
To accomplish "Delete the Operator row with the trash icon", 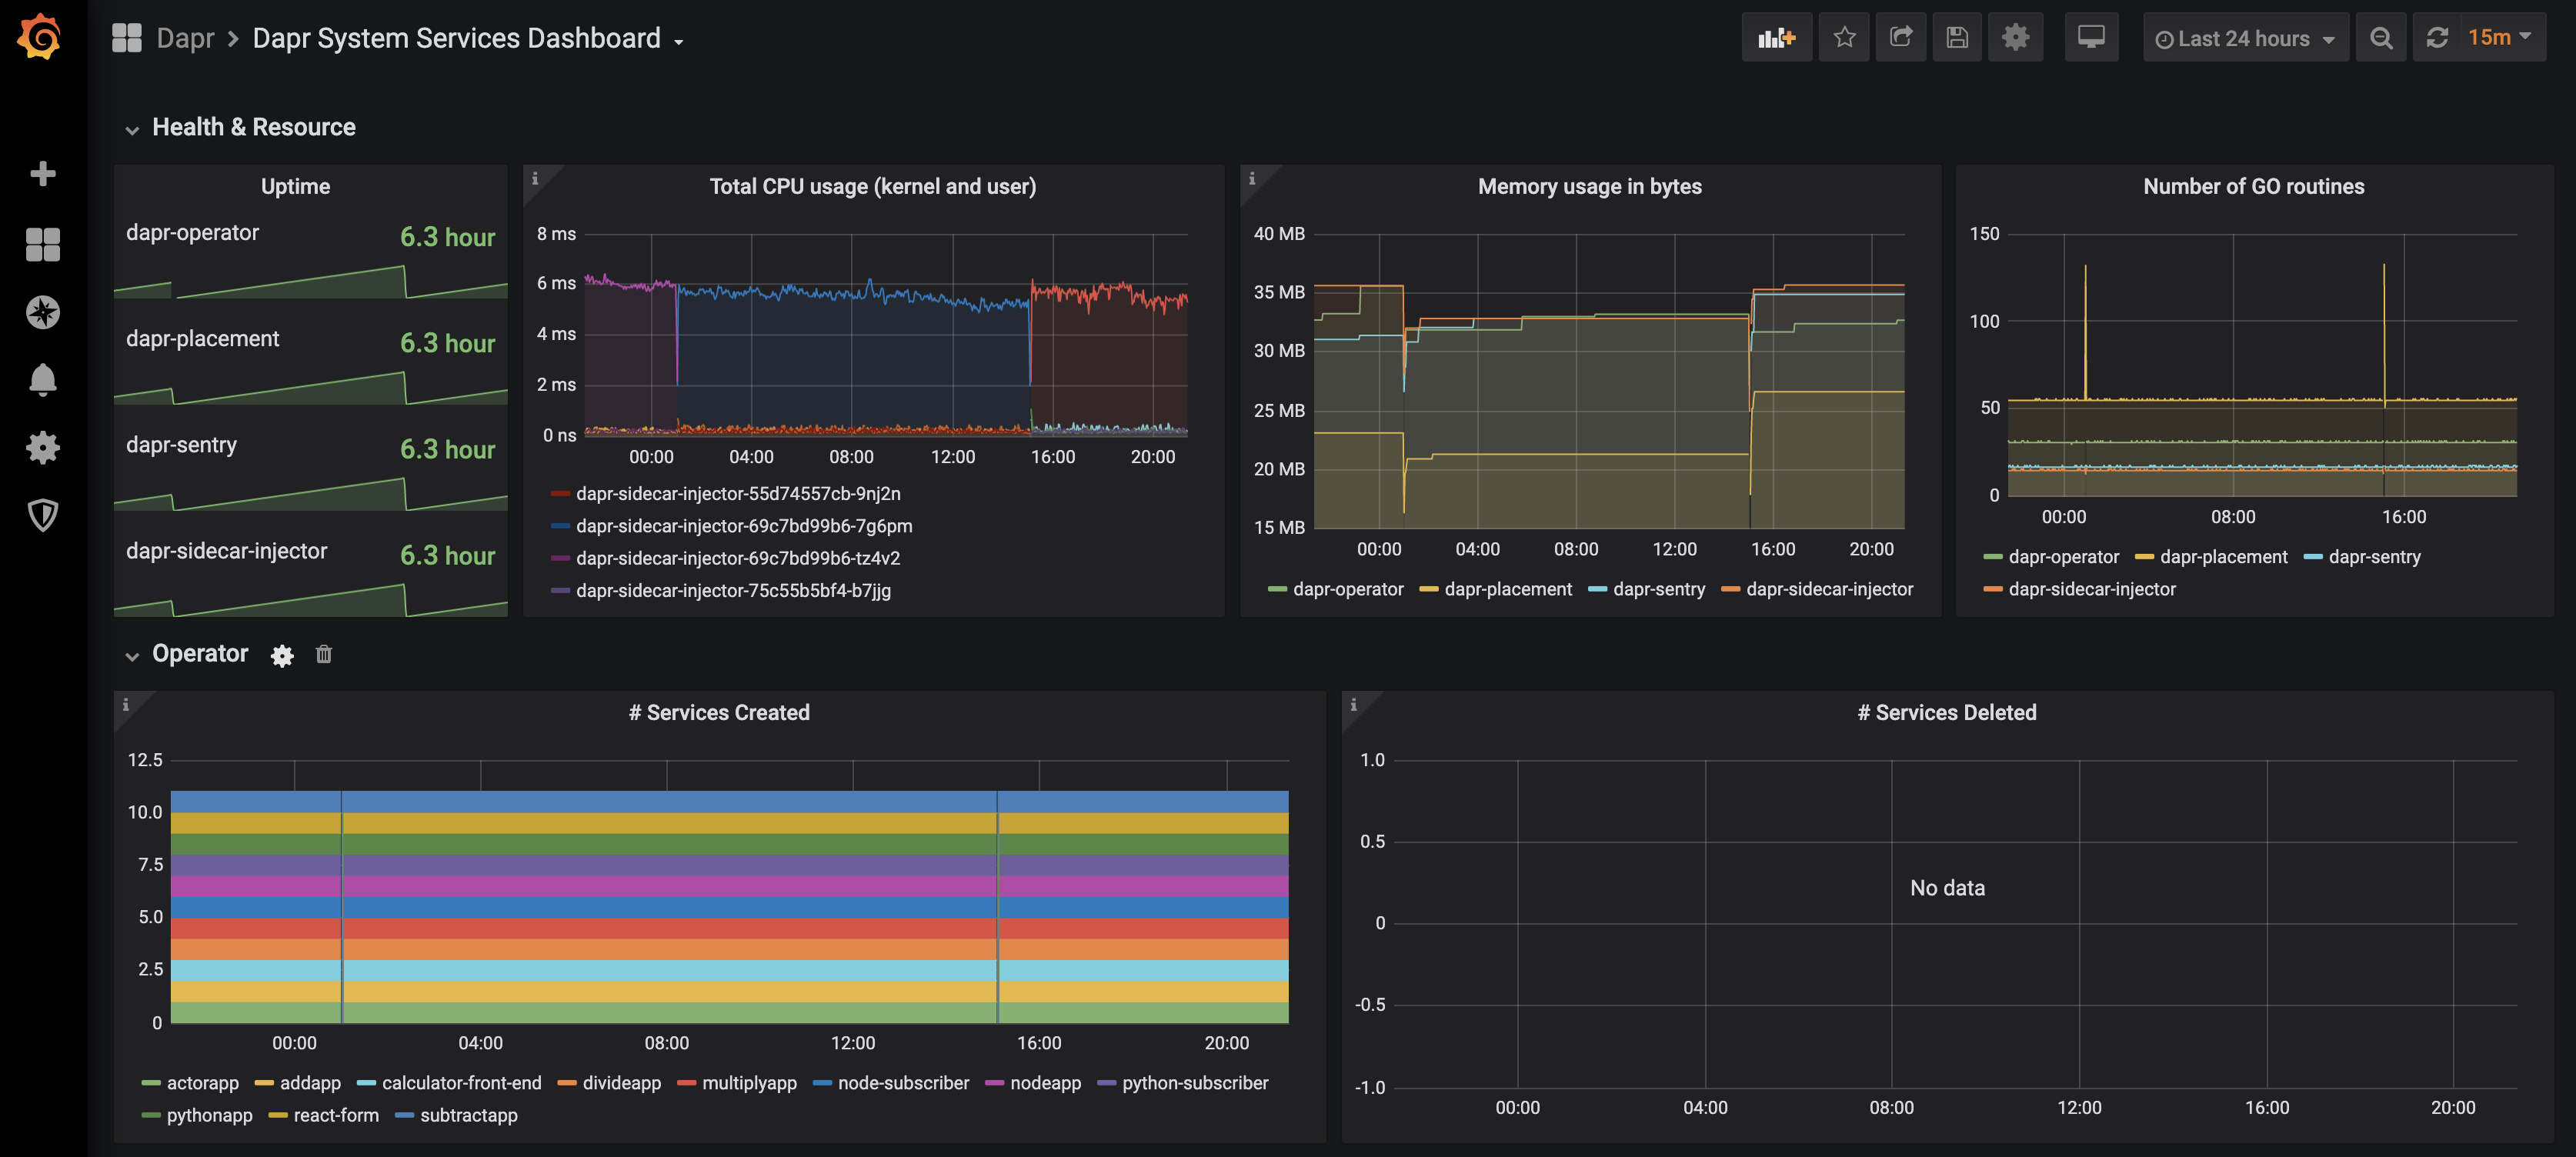I will [x=323, y=655].
